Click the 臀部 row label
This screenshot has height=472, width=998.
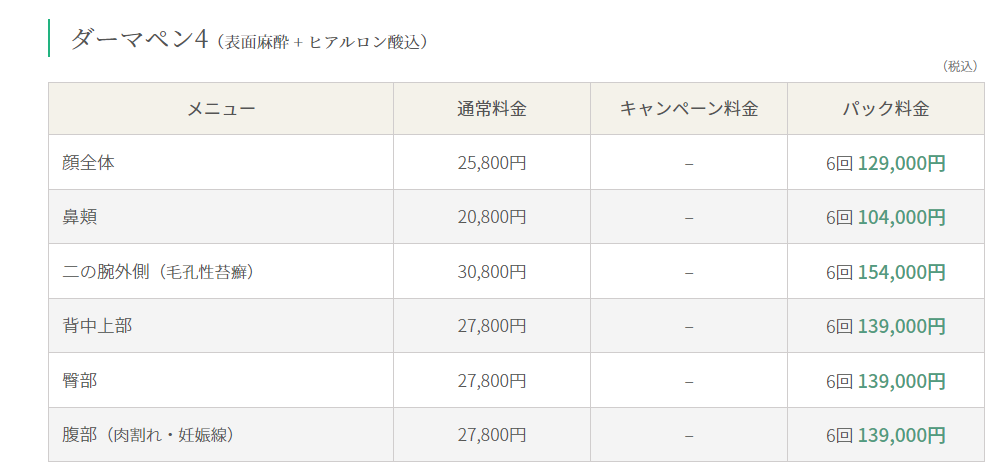tap(80, 381)
